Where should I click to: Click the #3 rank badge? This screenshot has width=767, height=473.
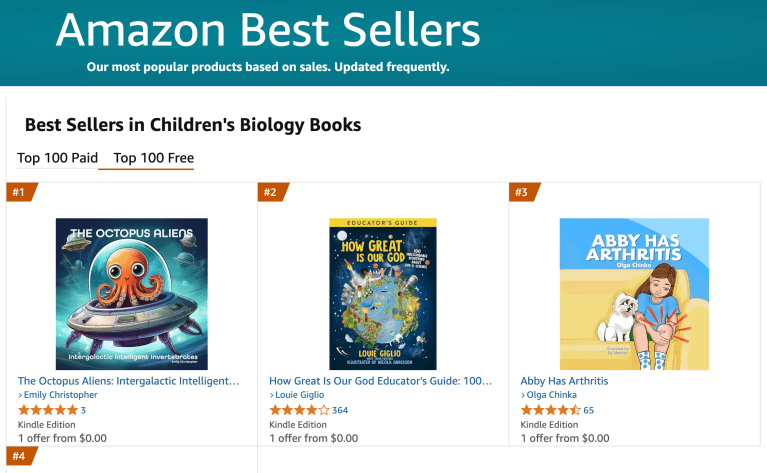pyautogui.click(x=522, y=192)
